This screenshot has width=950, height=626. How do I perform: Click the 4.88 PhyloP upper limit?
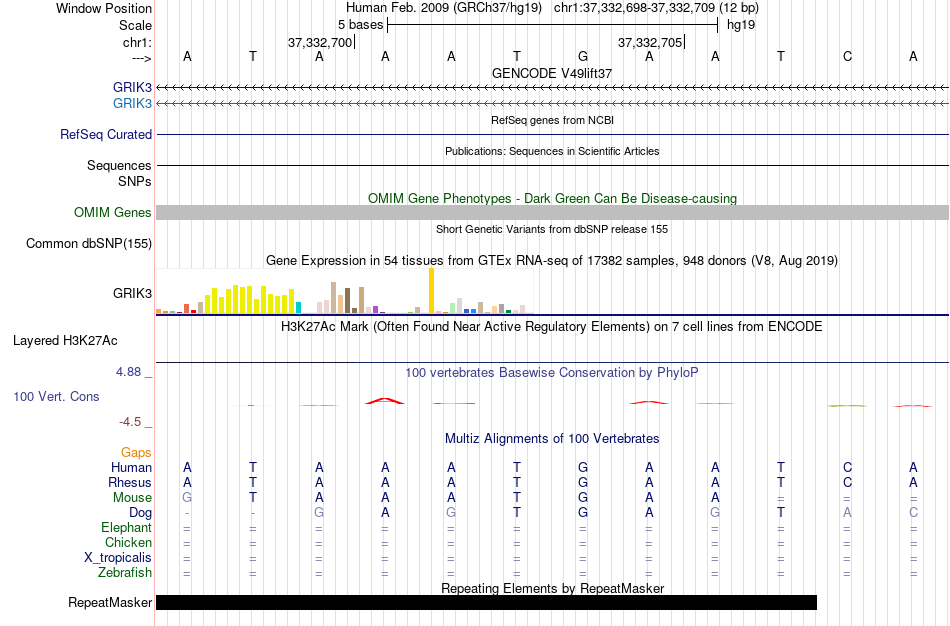tap(128, 371)
